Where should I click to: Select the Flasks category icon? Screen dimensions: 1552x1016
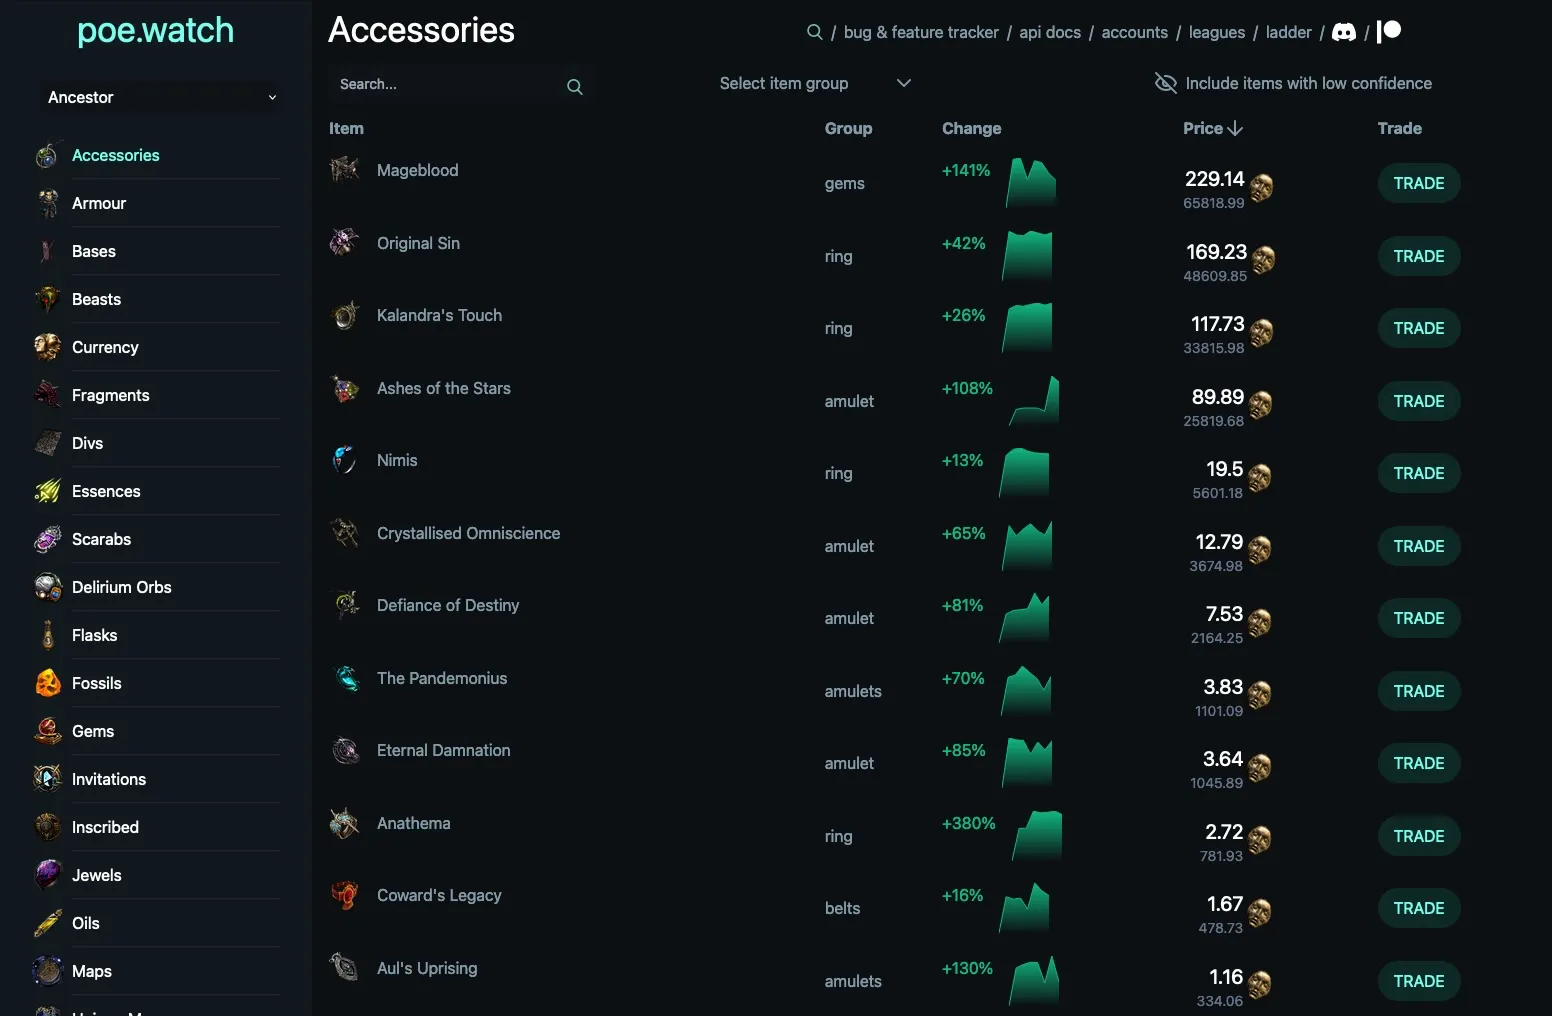47,635
